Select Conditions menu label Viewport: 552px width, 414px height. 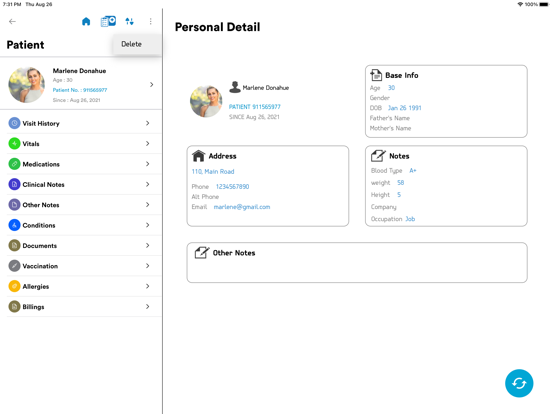point(39,225)
